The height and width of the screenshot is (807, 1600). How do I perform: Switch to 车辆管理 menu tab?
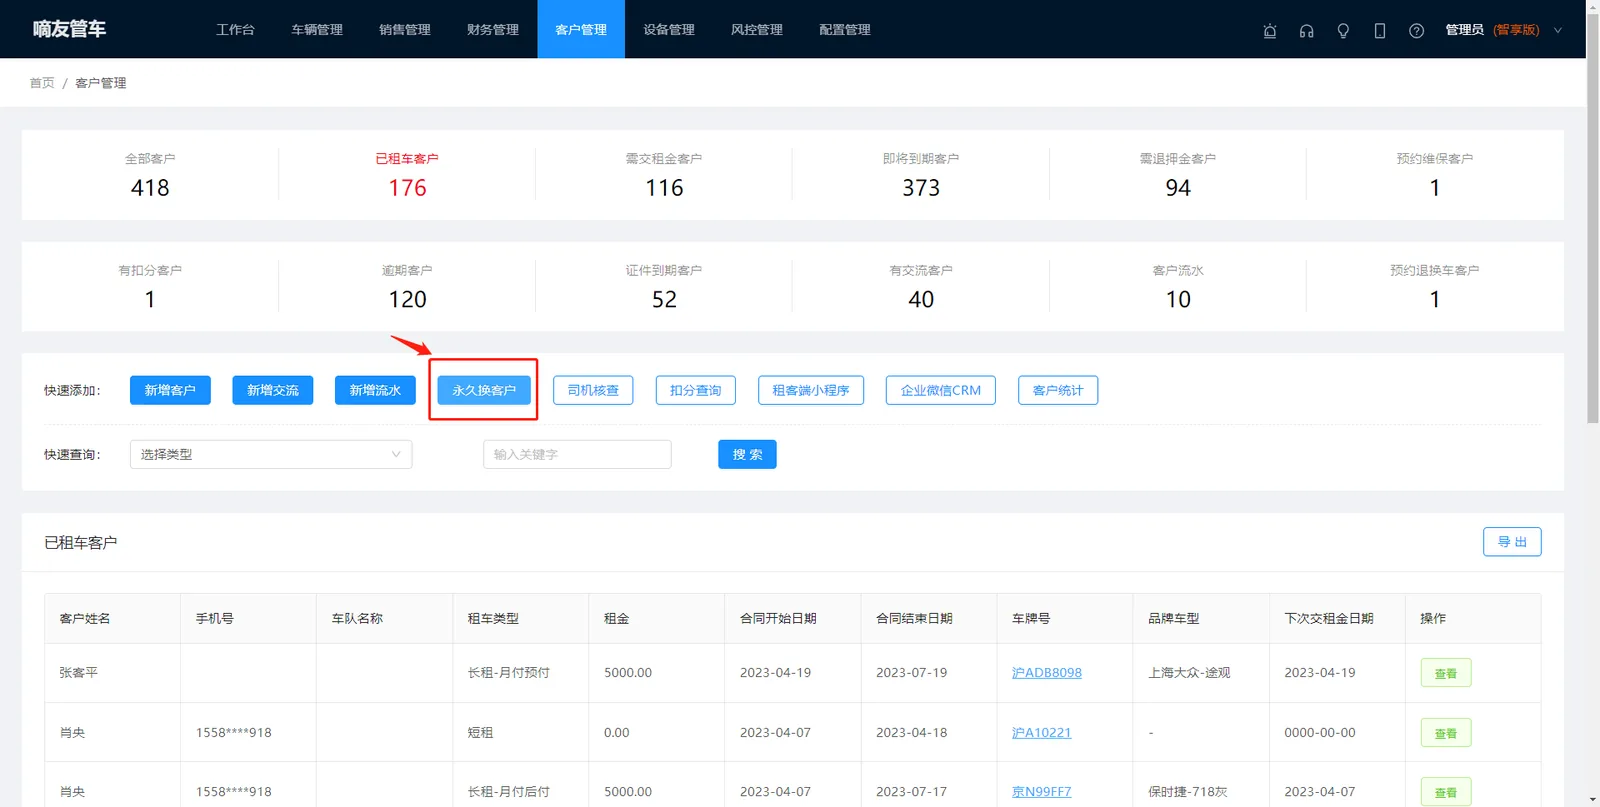317,29
